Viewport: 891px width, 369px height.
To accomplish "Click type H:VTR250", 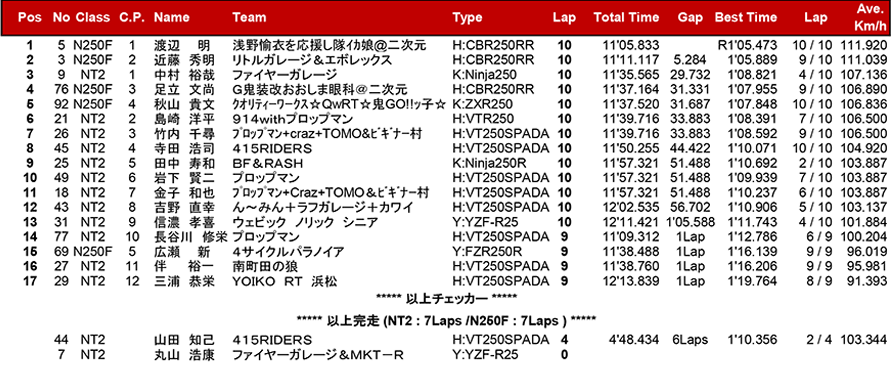I will click(x=483, y=119).
